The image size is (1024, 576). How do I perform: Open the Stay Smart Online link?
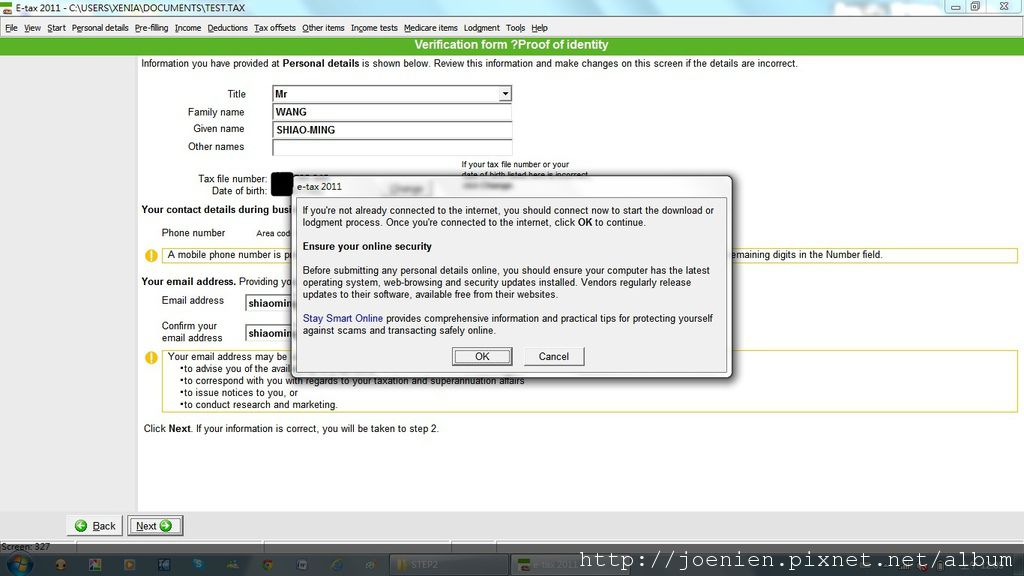point(342,319)
